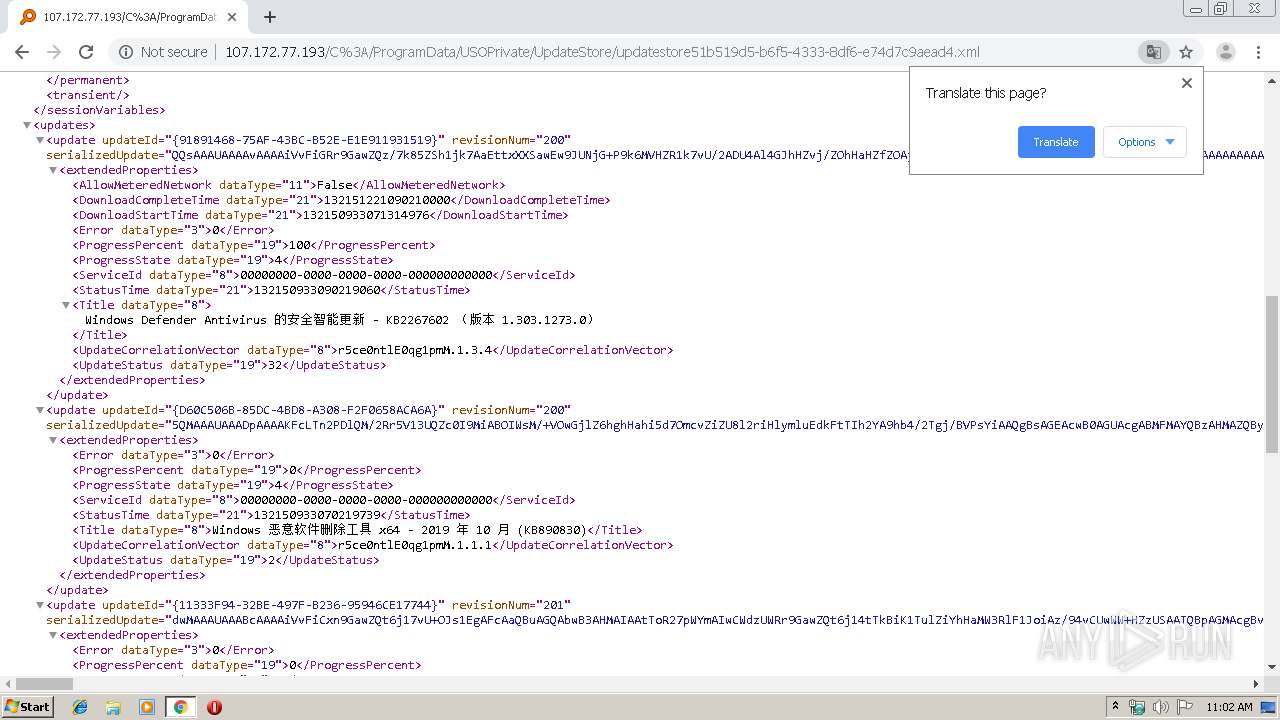The image size is (1280, 720).
Task: Click the Translate button
Action: tap(1056, 142)
